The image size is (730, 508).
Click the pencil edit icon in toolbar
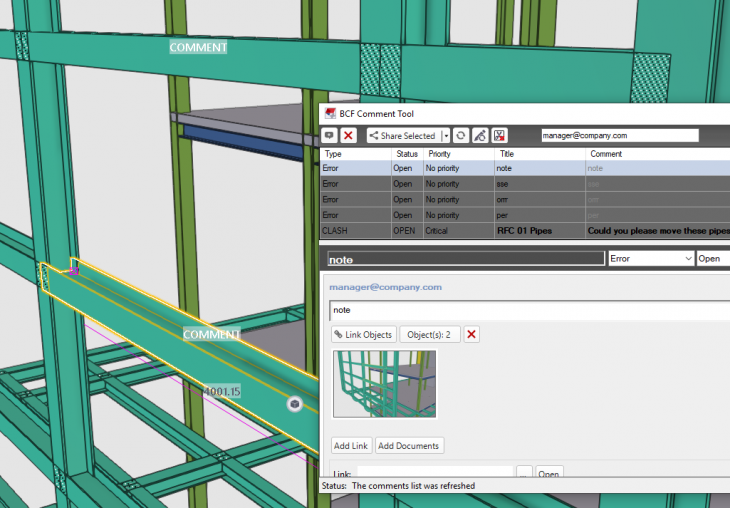tap(480, 135)
